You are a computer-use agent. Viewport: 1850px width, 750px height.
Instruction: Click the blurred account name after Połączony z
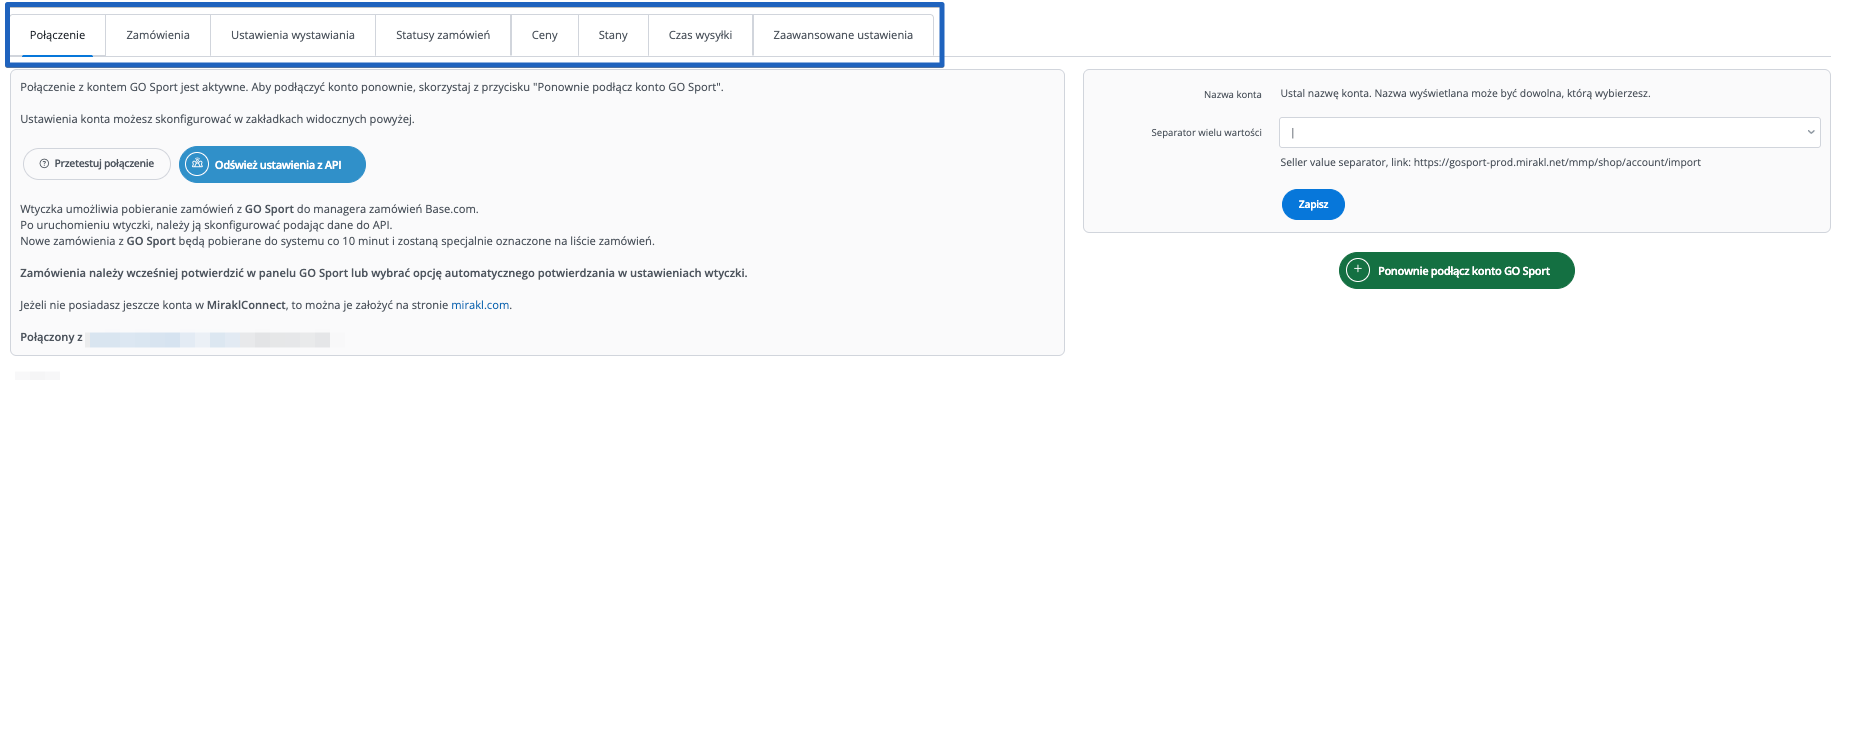tap(208, 339)
